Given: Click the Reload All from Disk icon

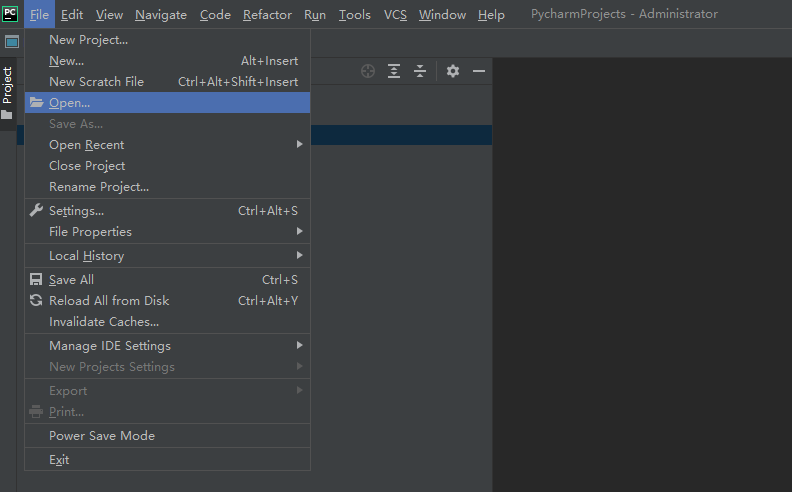Looking at the screenshot, I should [36, 301].
